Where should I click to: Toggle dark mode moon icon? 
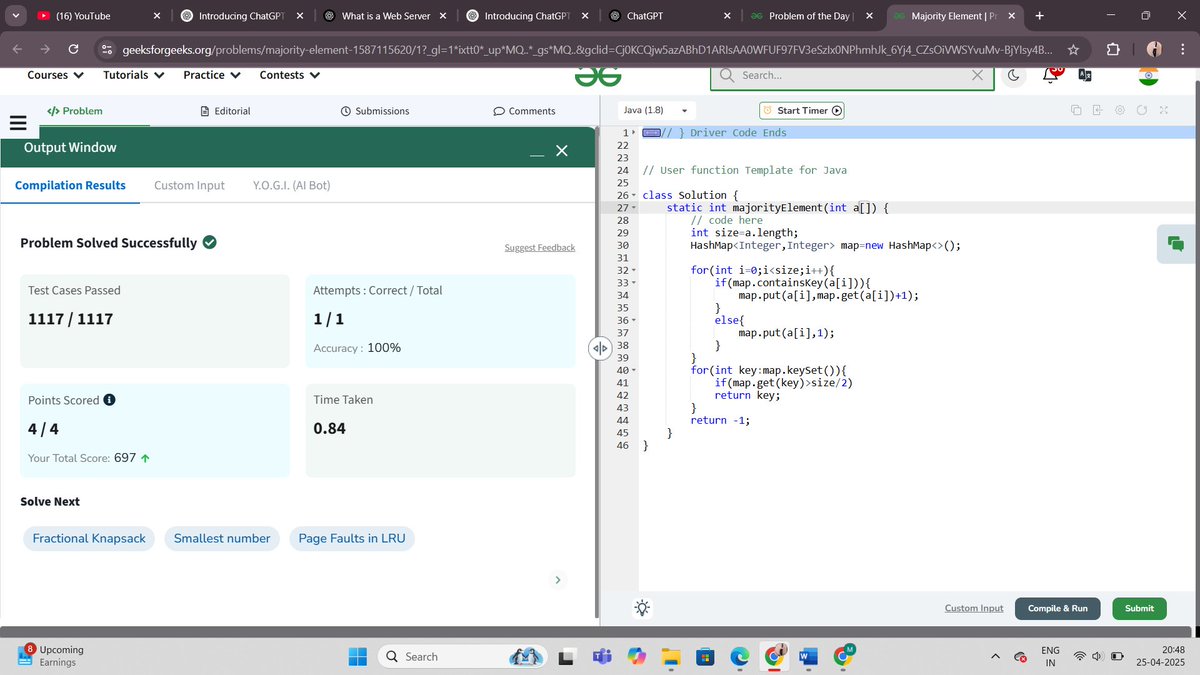1013,75
